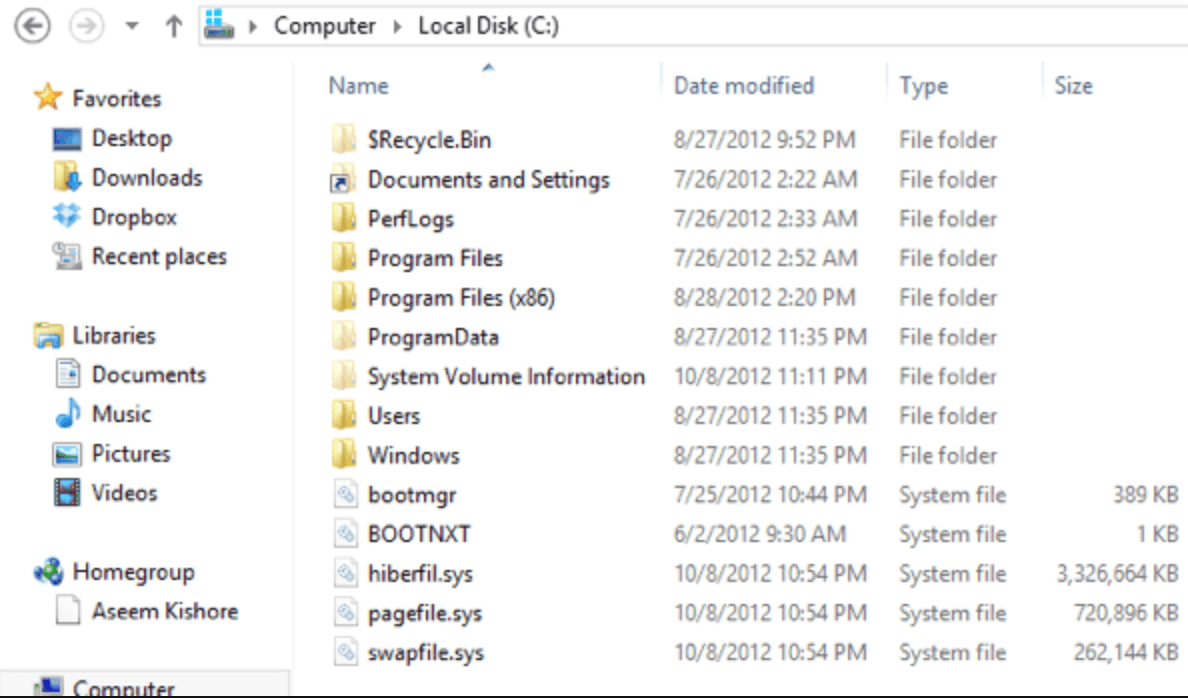
Task: Select Aseem Kishore under Homegroup
Action: (x=165, y=611)
